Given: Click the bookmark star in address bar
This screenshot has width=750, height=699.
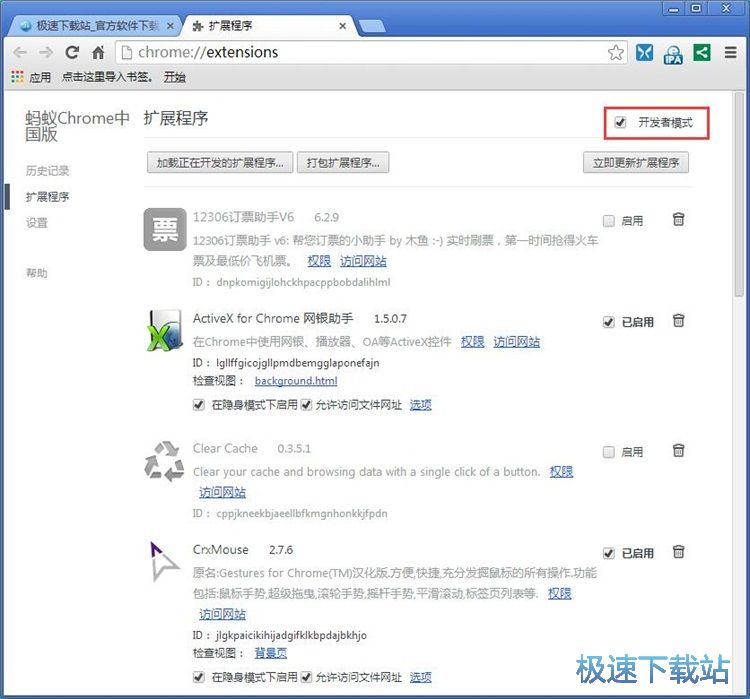Looking at the screenshot, I should tap(616, 52).
